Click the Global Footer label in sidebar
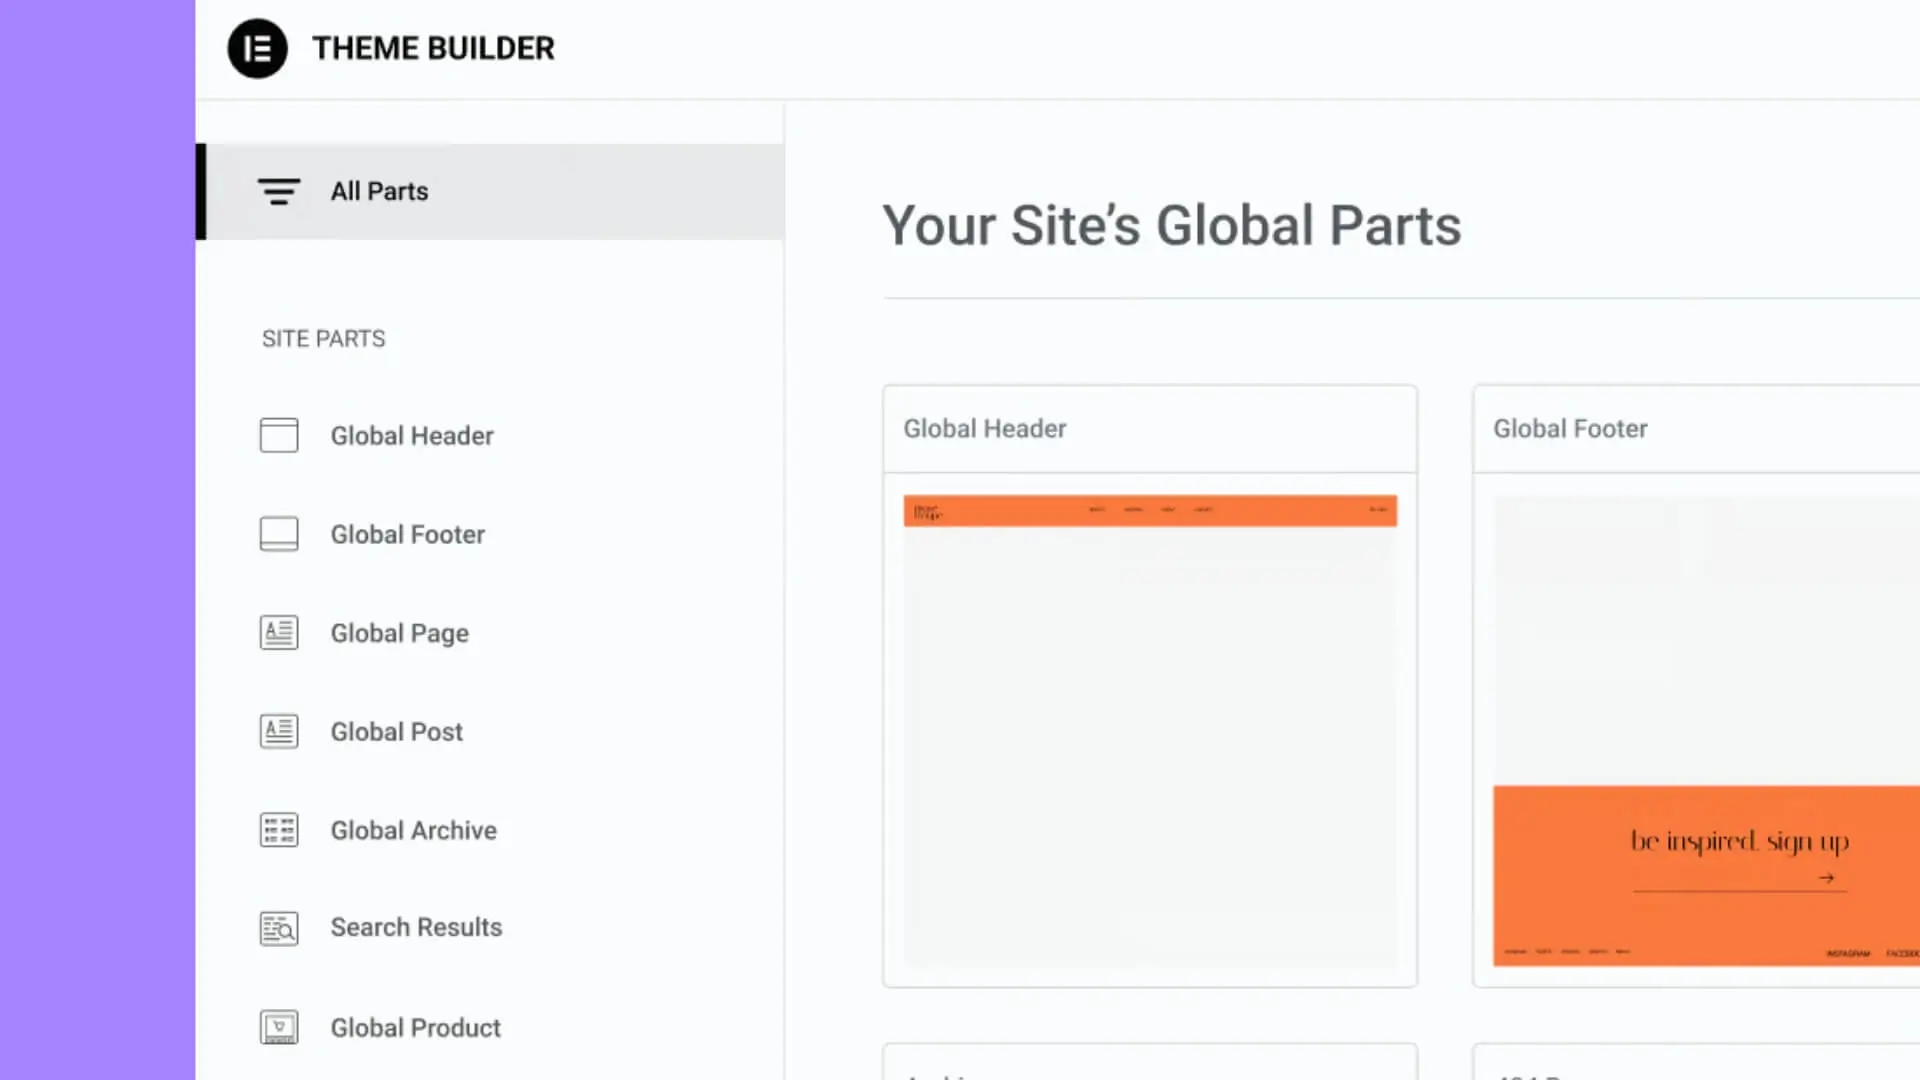The height and width of the screenshot is (1080, 1920). tap(406, 534)
